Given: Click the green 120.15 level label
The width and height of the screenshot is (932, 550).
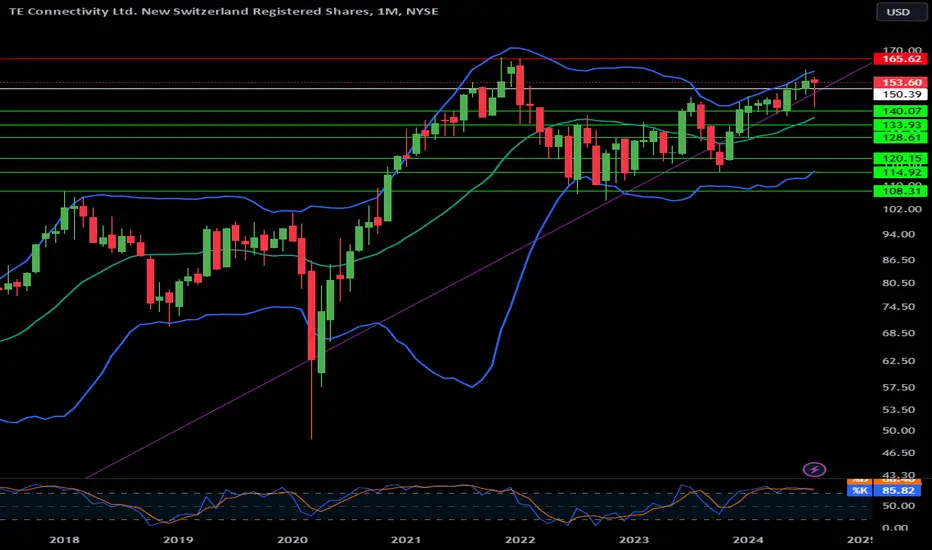Looking at the screenshot, I should (901, 158).
